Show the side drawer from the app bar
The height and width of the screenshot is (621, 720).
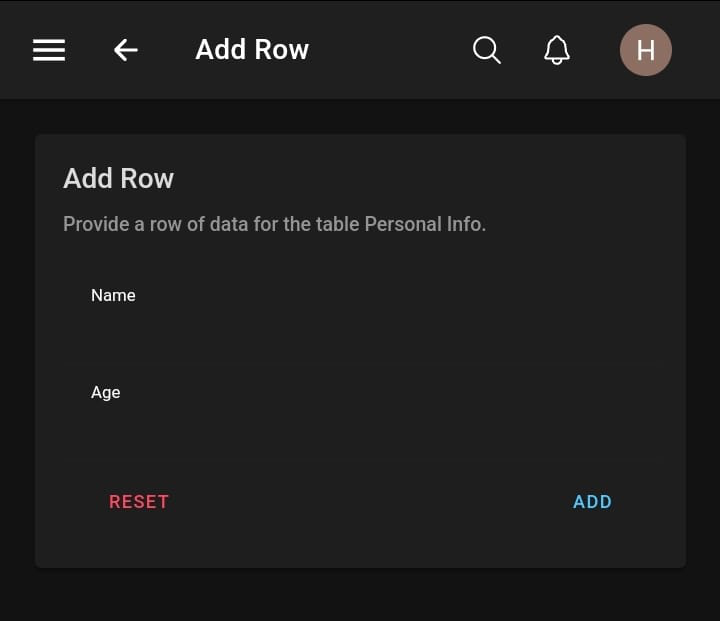[x=49, y=50]
